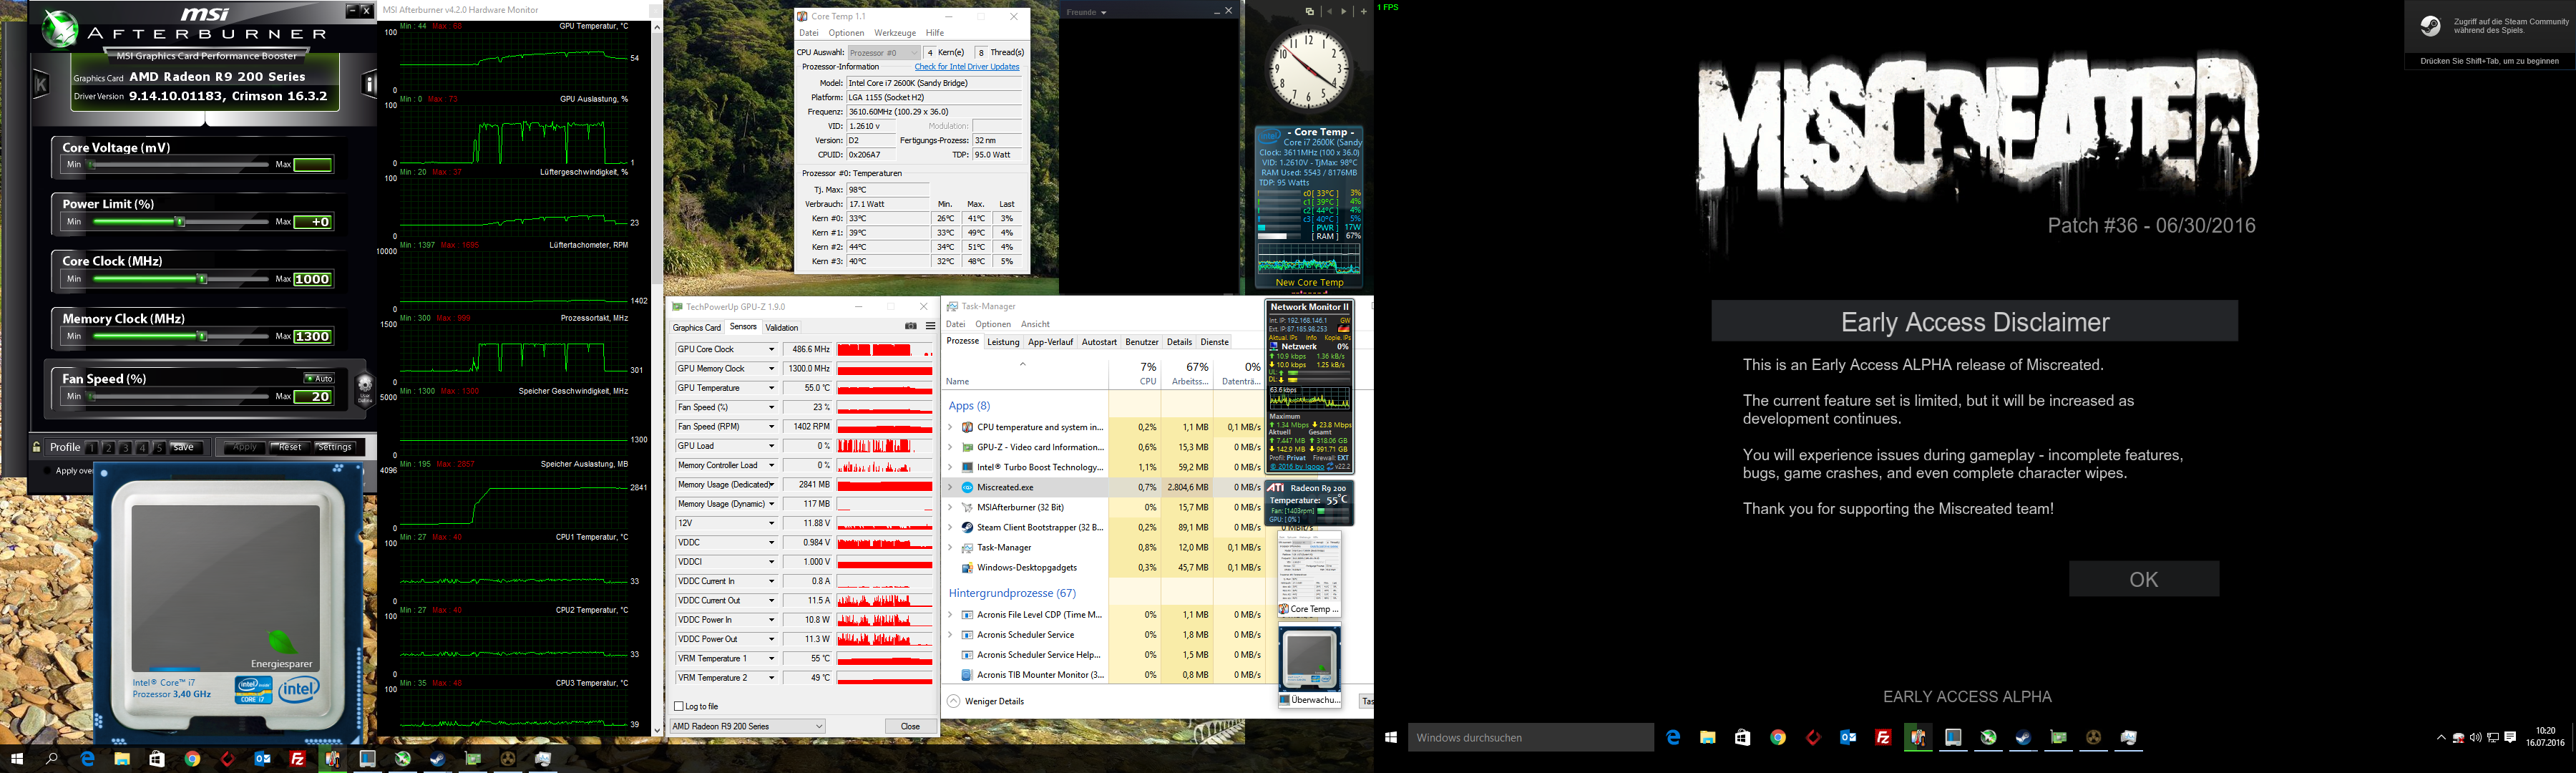This screenshot has width=2576, height=773.
Task: Click the profile lock icon in Afterburner
Action: click(37, 447)
